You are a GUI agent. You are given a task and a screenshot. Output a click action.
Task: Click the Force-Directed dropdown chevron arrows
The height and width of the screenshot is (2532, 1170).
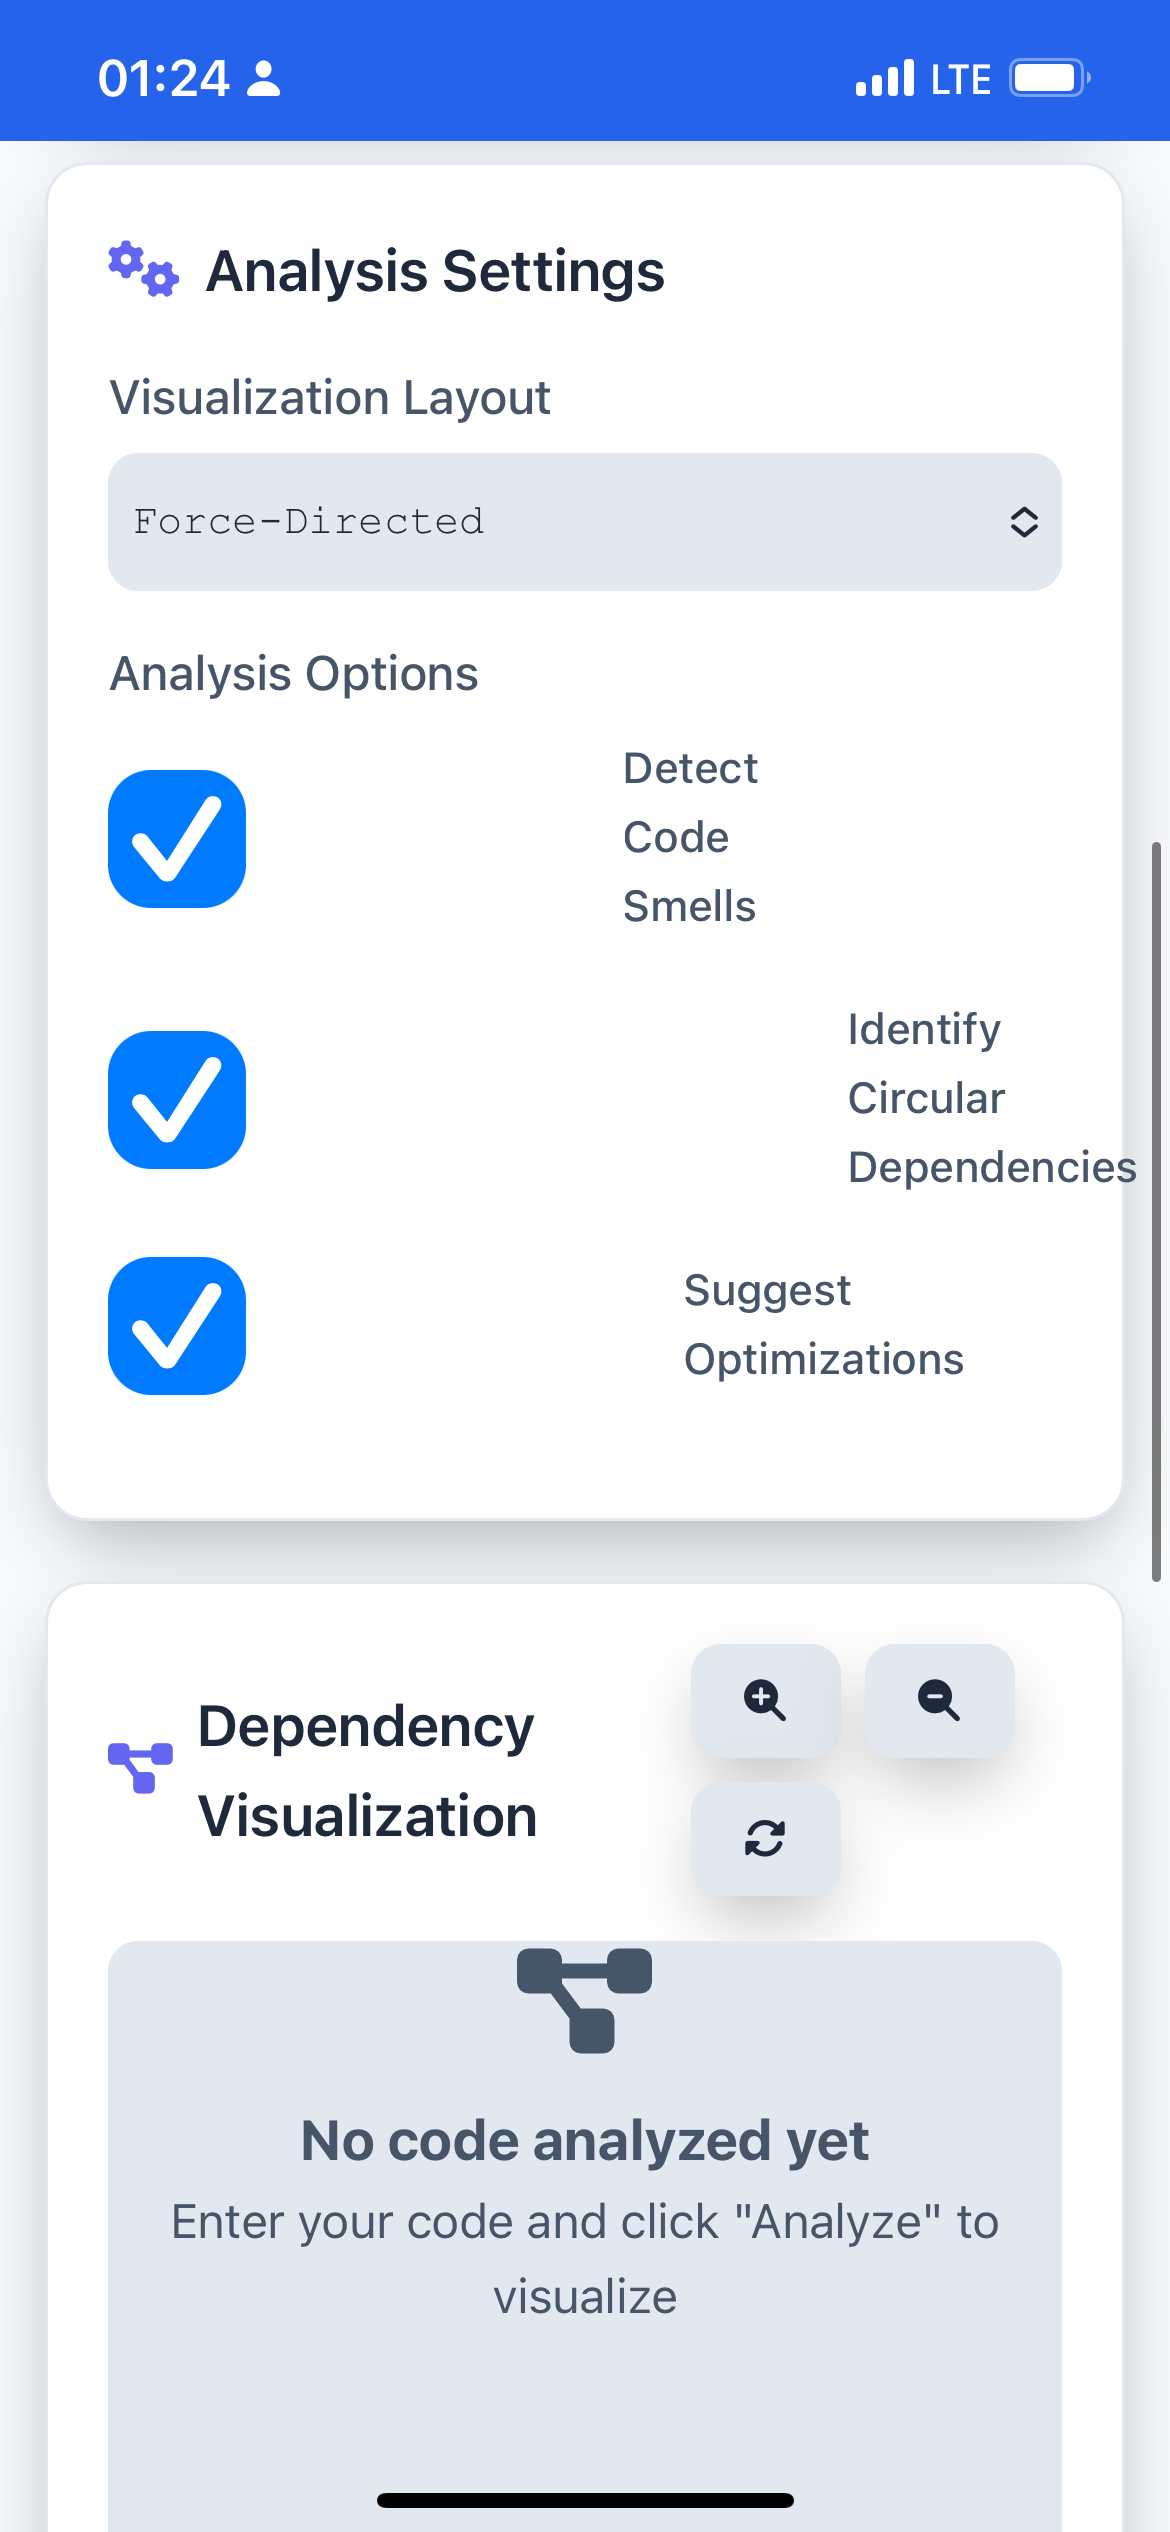(x=1023, y=522)
